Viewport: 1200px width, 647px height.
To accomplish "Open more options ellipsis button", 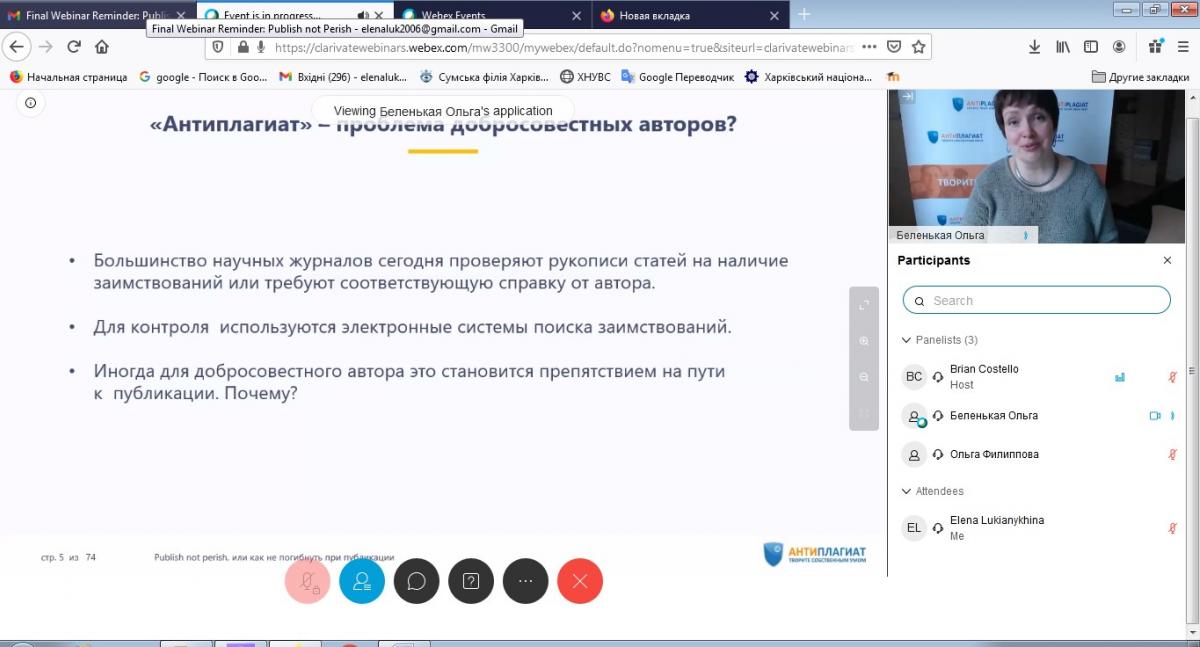I will pos(525,581).
